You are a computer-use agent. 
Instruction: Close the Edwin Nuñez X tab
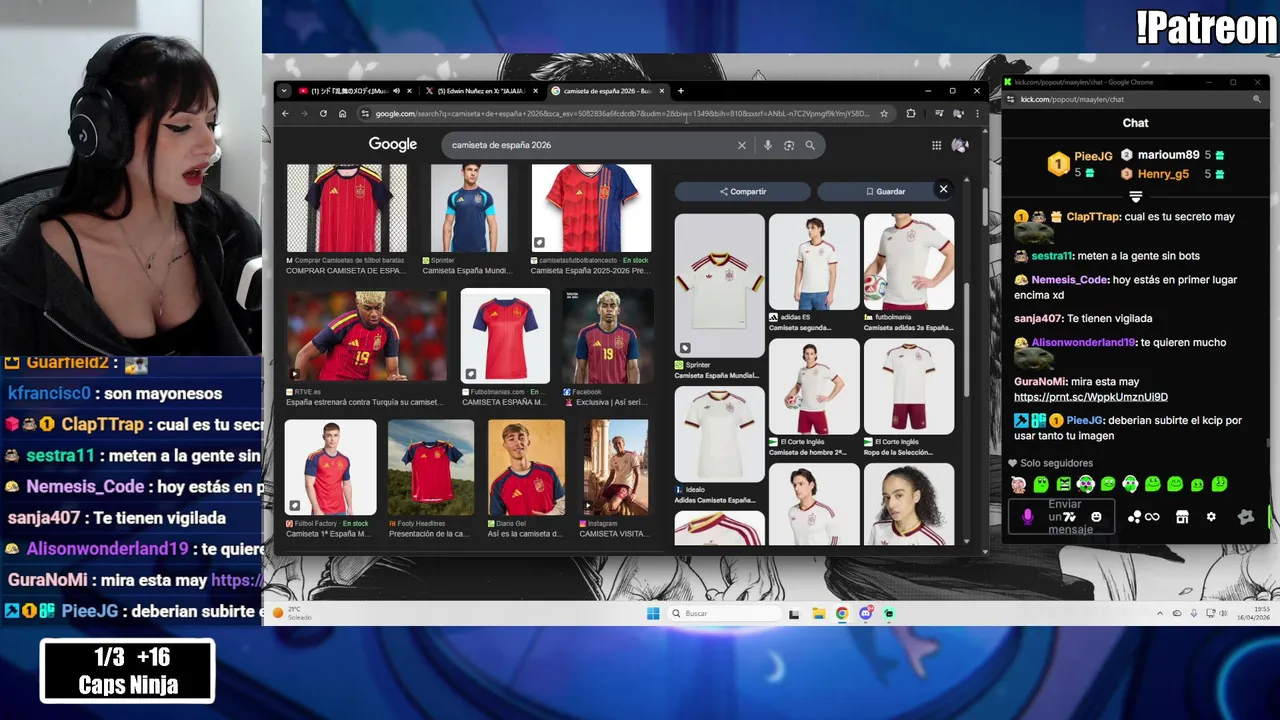pos(536,91)
